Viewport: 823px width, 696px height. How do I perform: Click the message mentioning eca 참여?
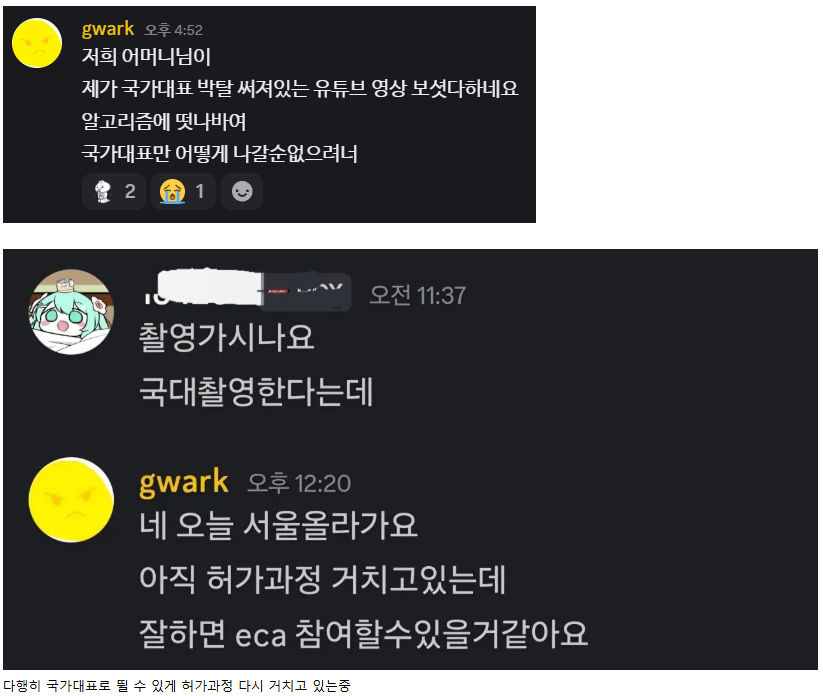click(x=363, y=634)
